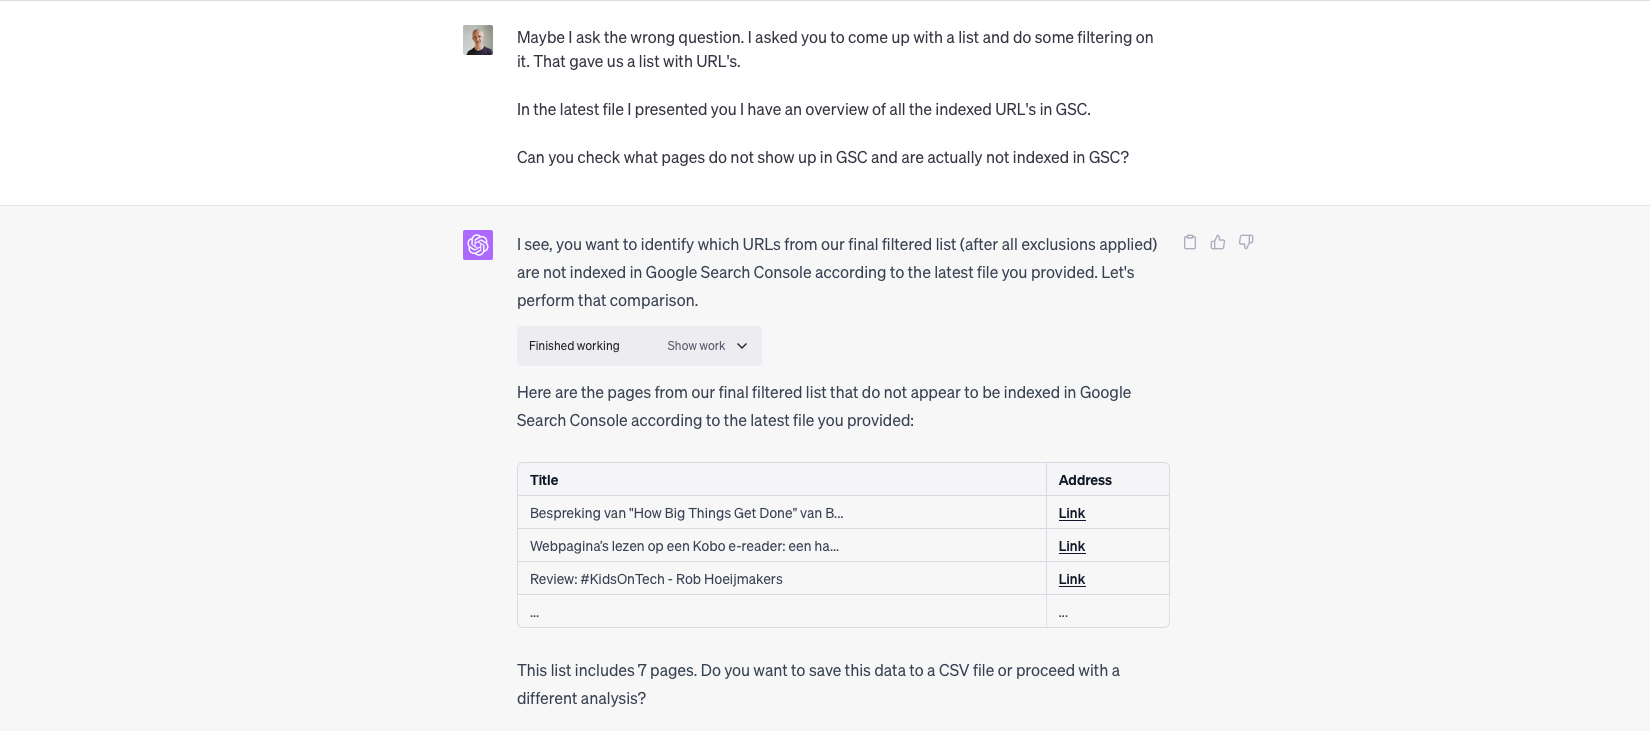This screenshot has height=731, width=1650.
Task: Open the Link for How Big Things Get Done
Action: [1072, 513]
